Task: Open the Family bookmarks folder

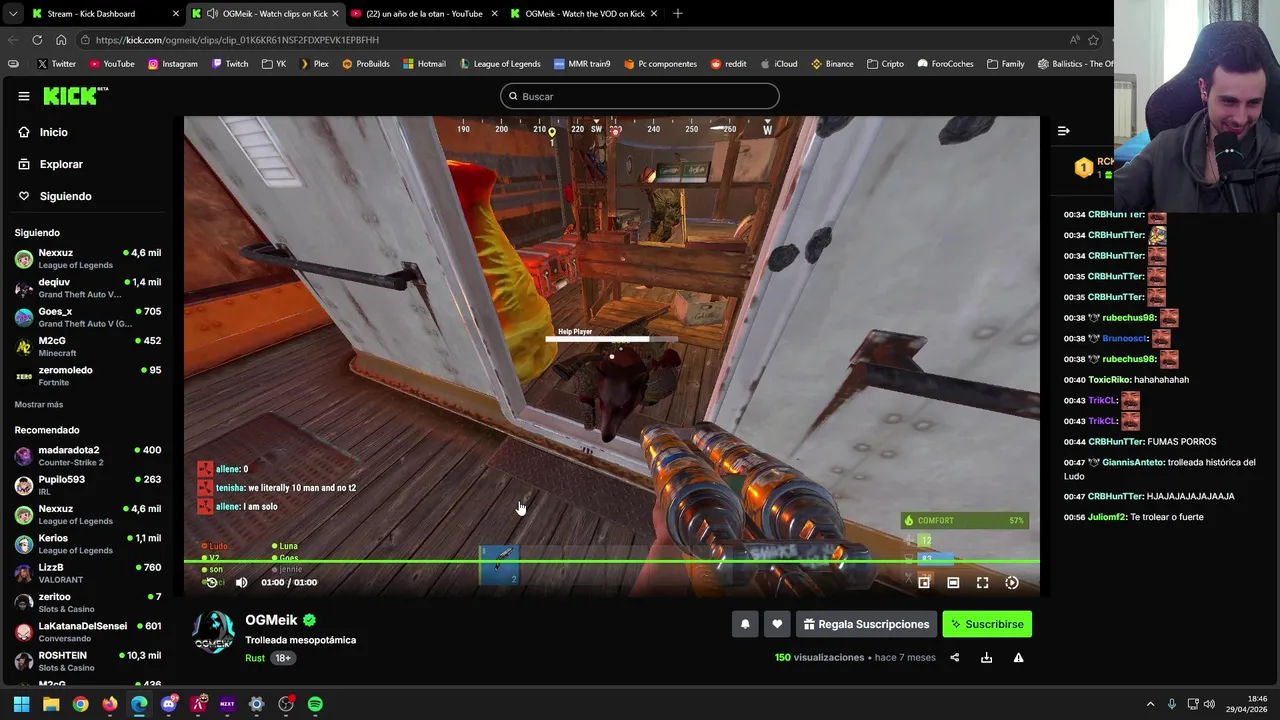Action: 1006,64
